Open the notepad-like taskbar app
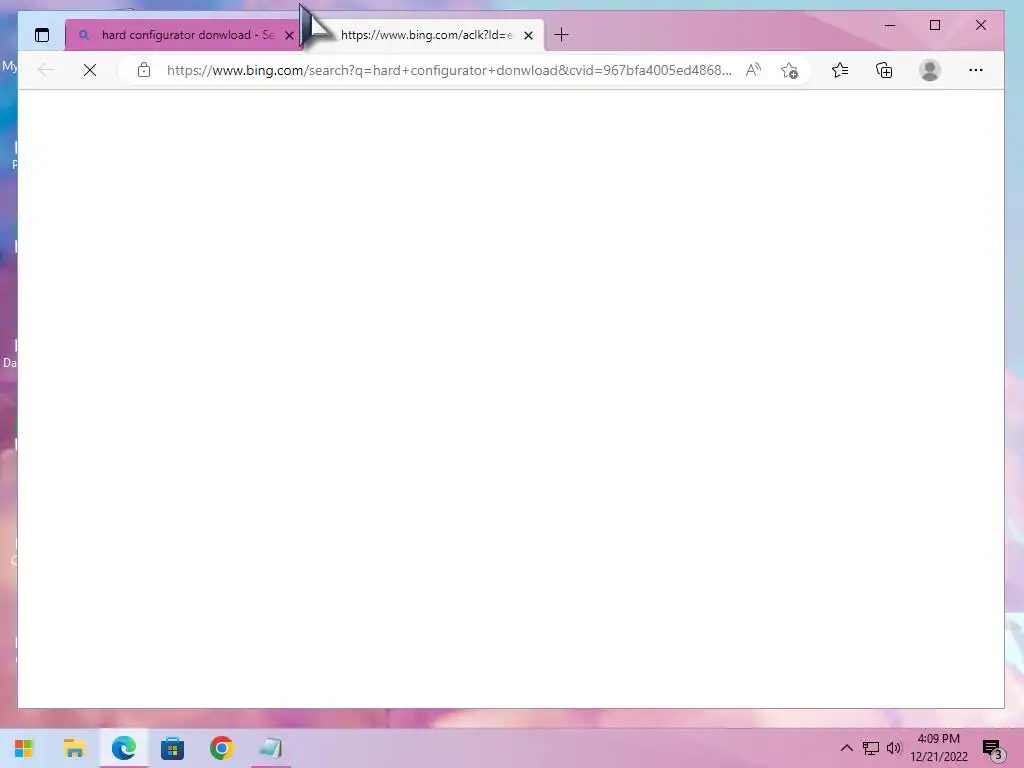This screenshot has height=768, width=1024. [x=270, y=748]
